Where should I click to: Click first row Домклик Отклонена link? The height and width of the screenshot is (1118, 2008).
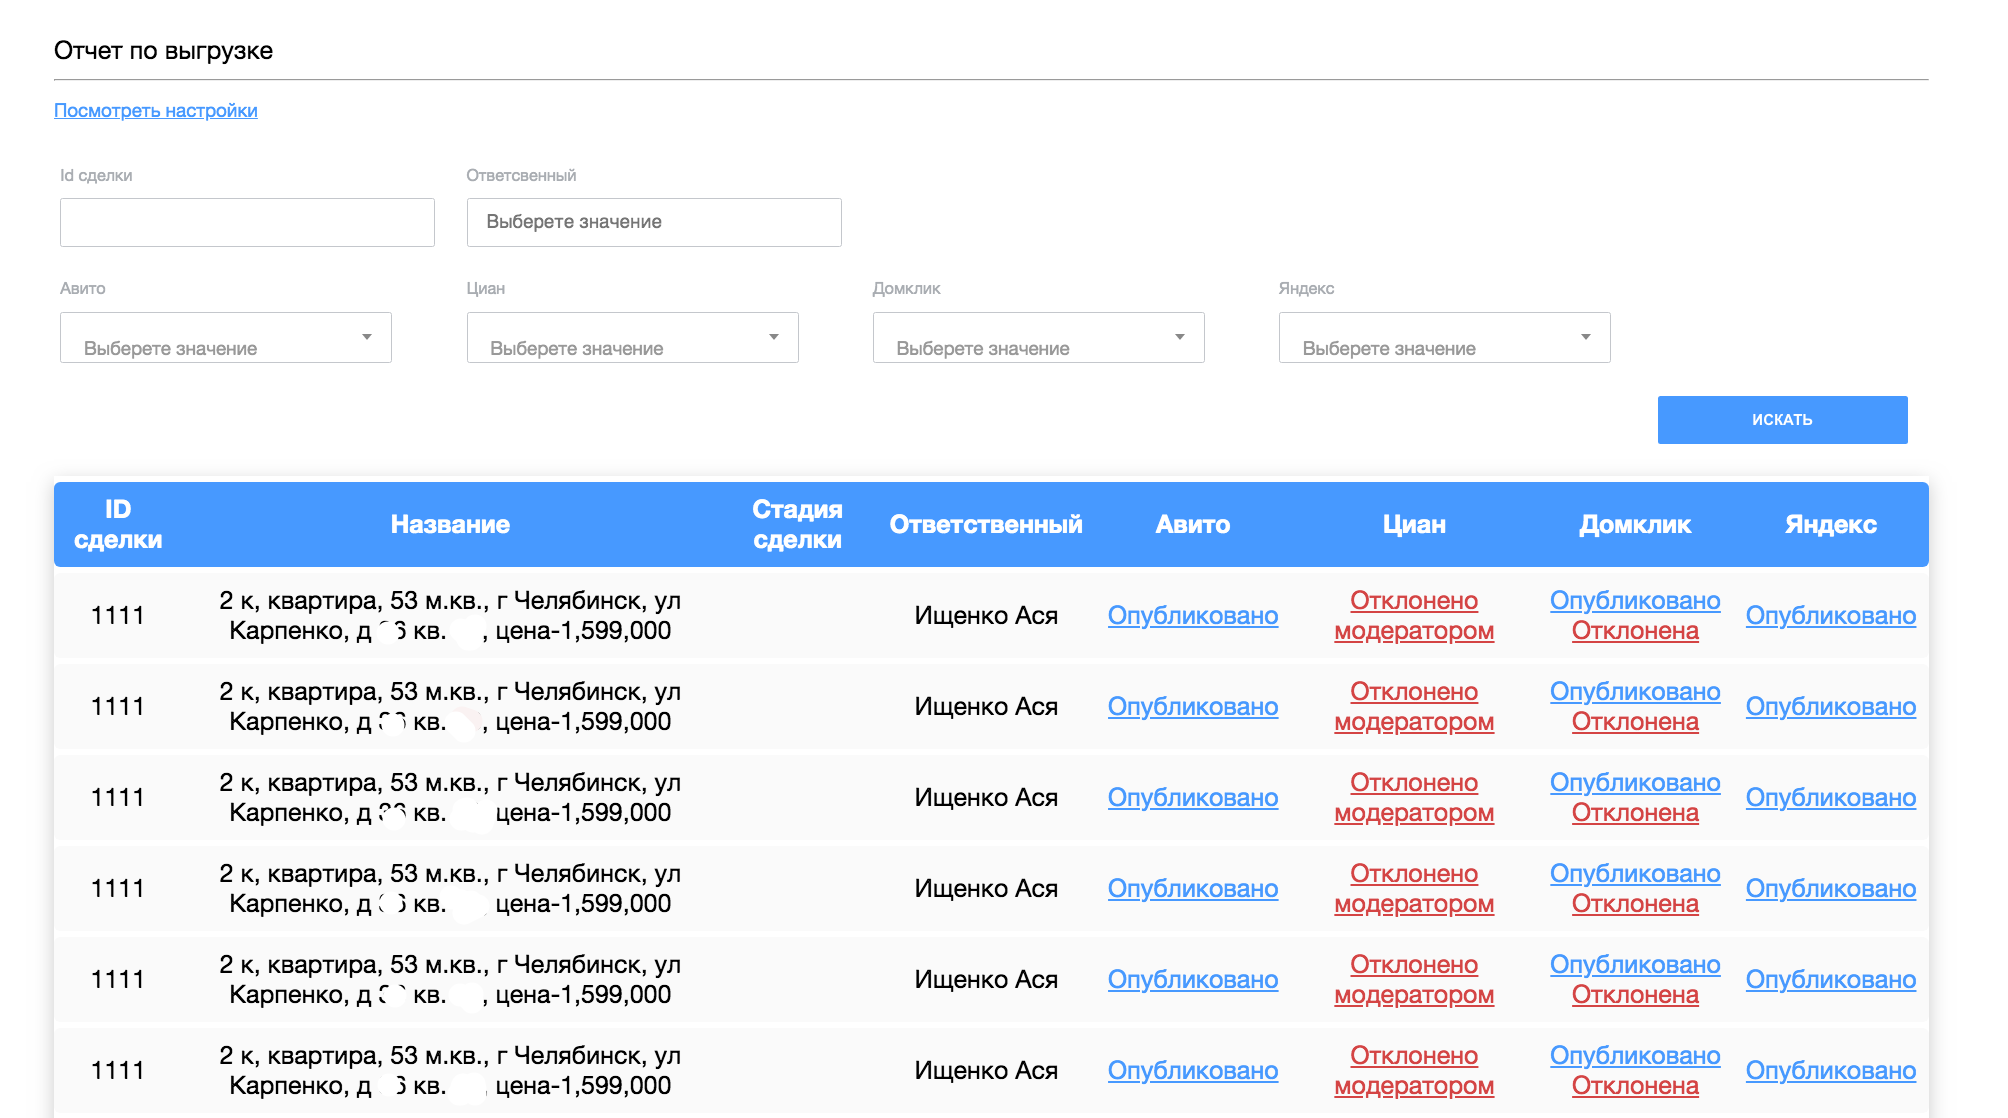1634,632
